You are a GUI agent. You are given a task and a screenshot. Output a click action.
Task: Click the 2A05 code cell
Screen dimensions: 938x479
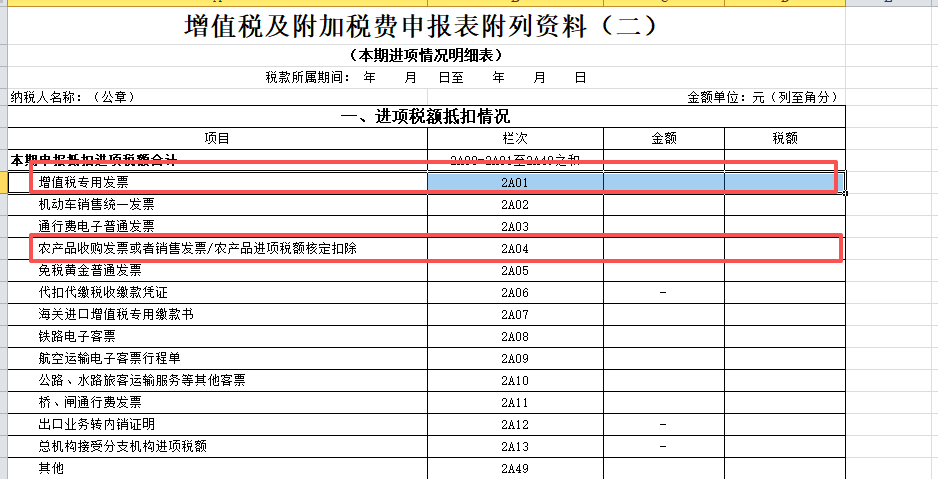pos(515,271)
